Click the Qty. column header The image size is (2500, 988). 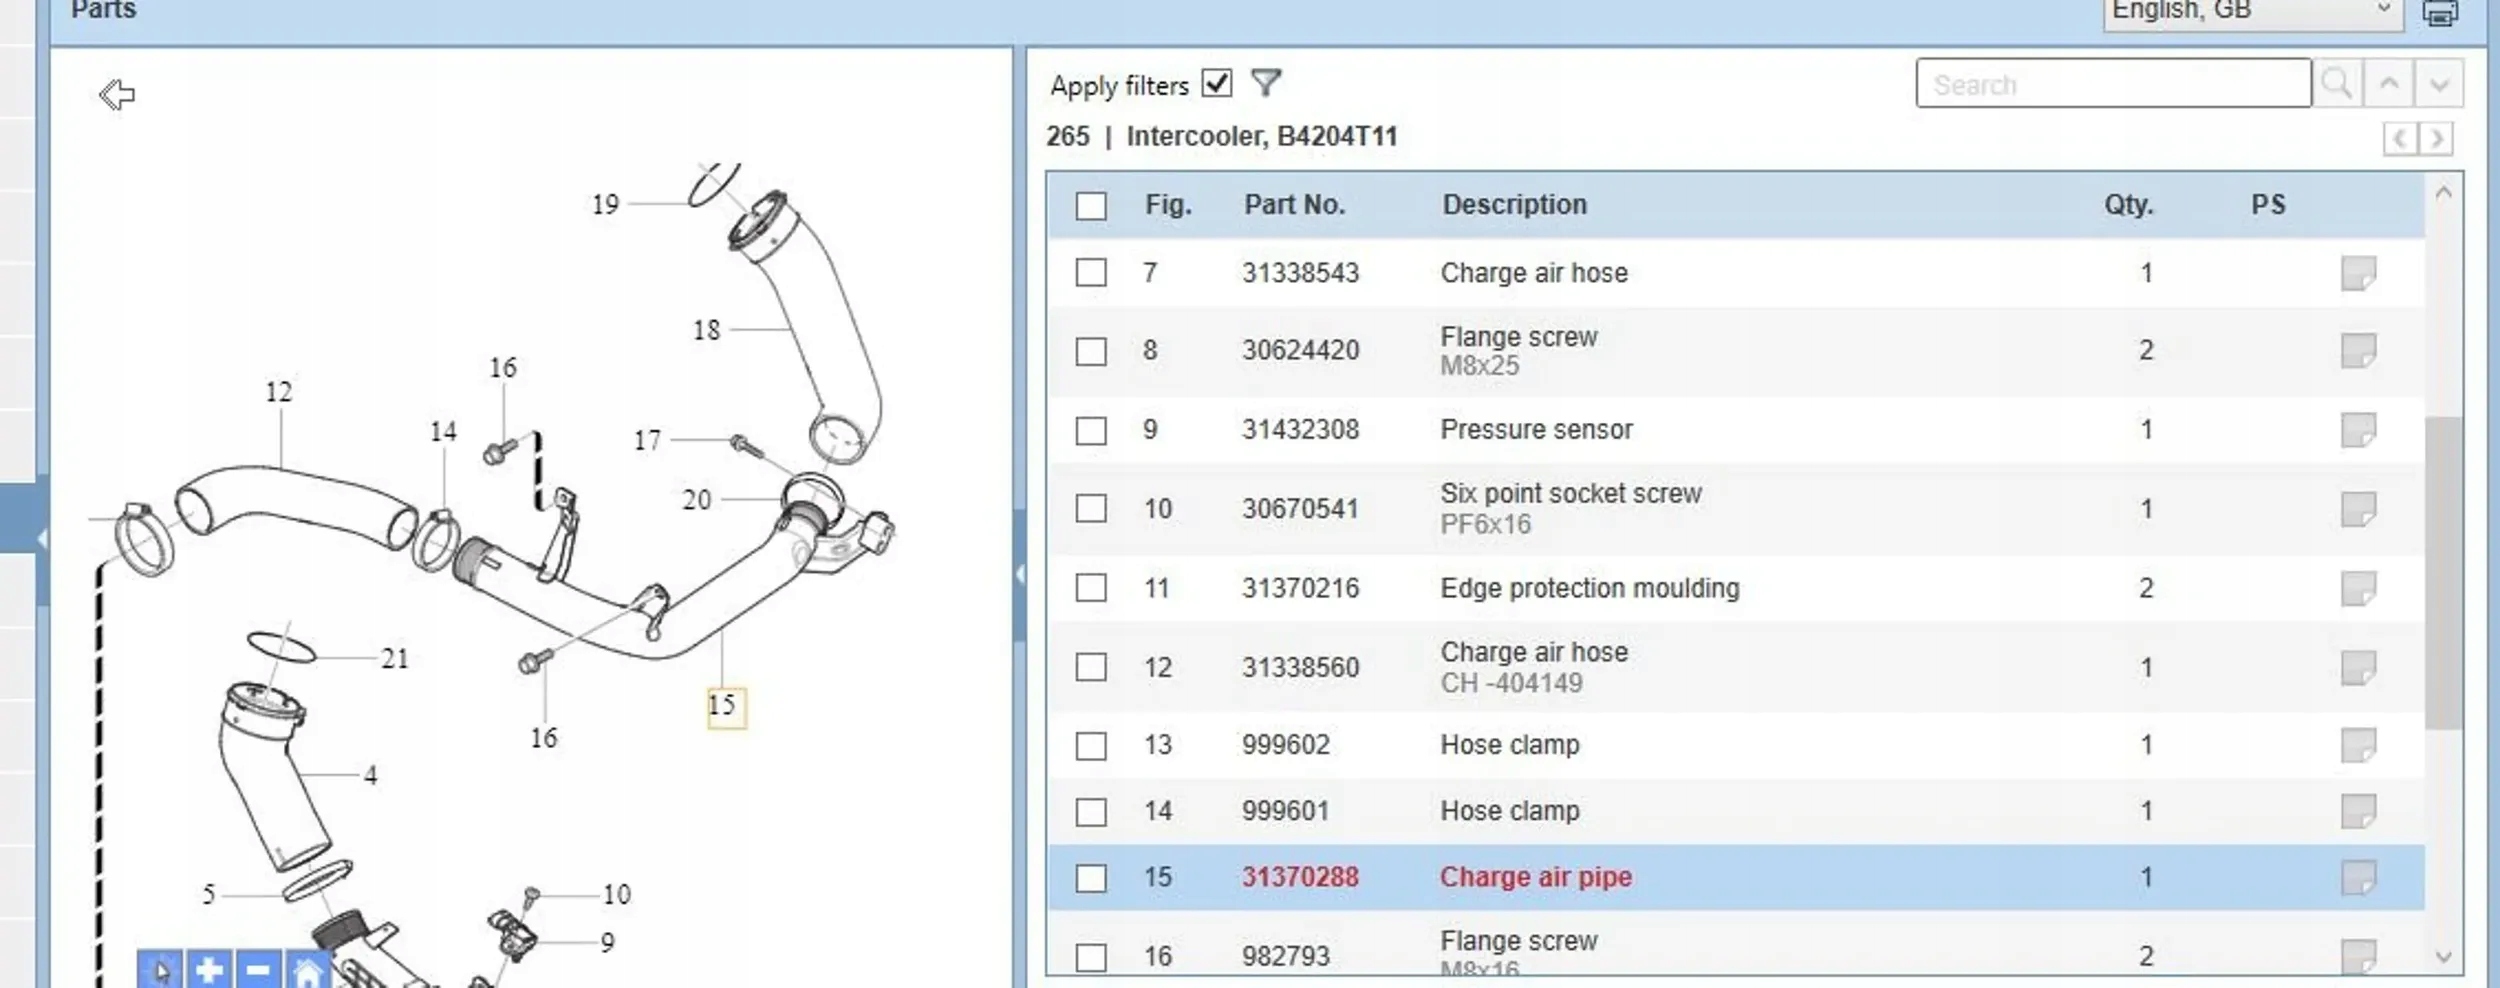[2128, 205]
